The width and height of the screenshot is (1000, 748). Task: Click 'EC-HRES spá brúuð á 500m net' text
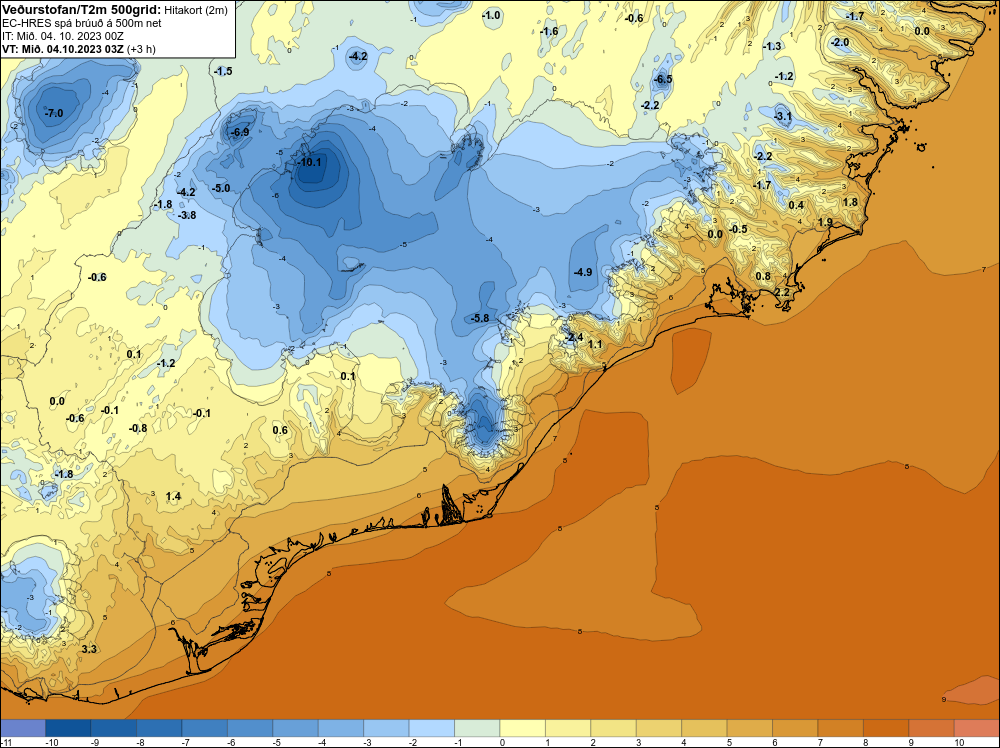tap(82, 23)
